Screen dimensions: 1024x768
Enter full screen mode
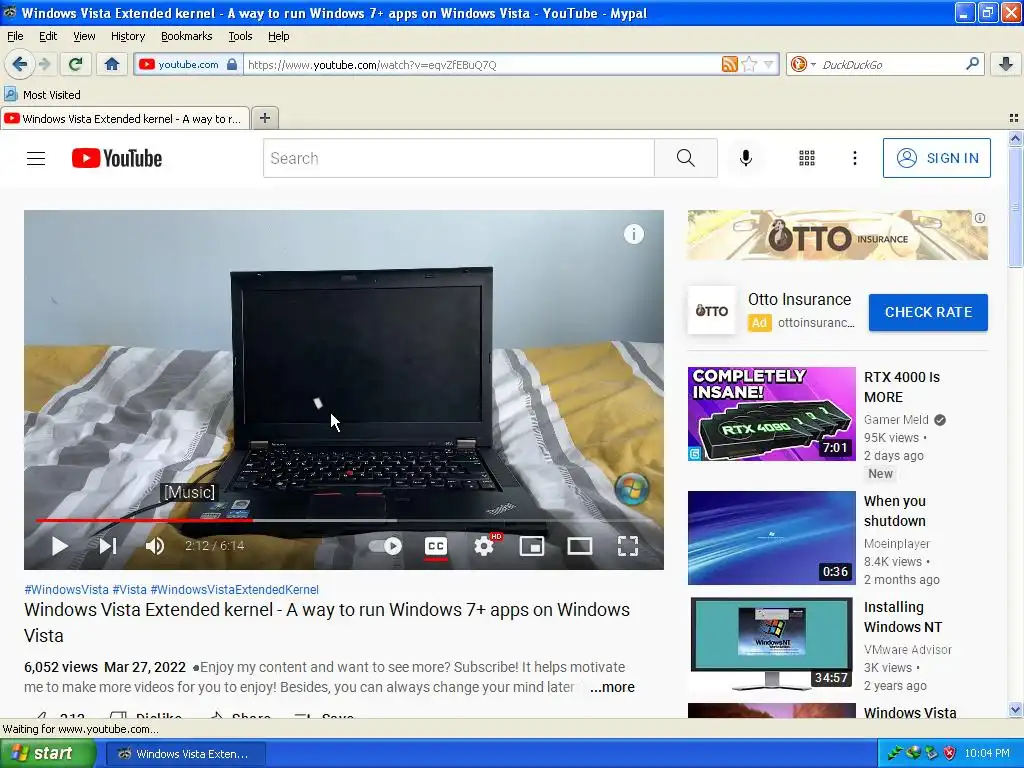[628, 546]
